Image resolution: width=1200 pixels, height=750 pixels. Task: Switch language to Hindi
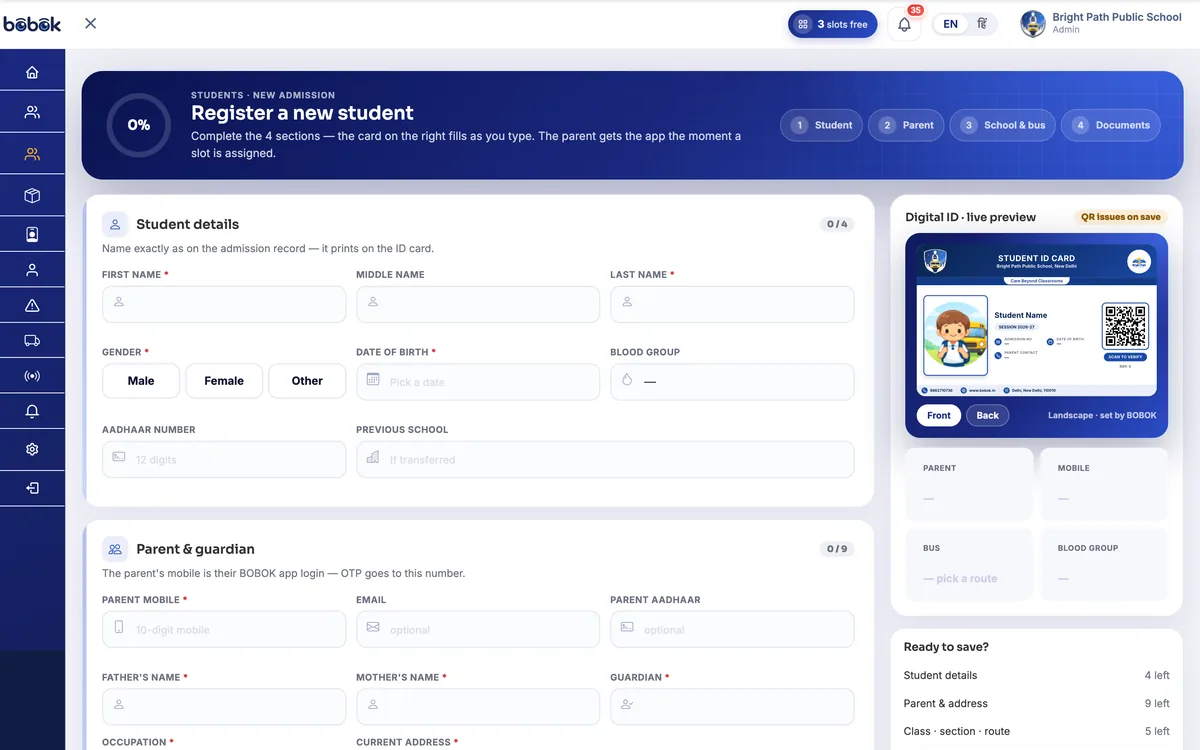[x=982, y=24]
